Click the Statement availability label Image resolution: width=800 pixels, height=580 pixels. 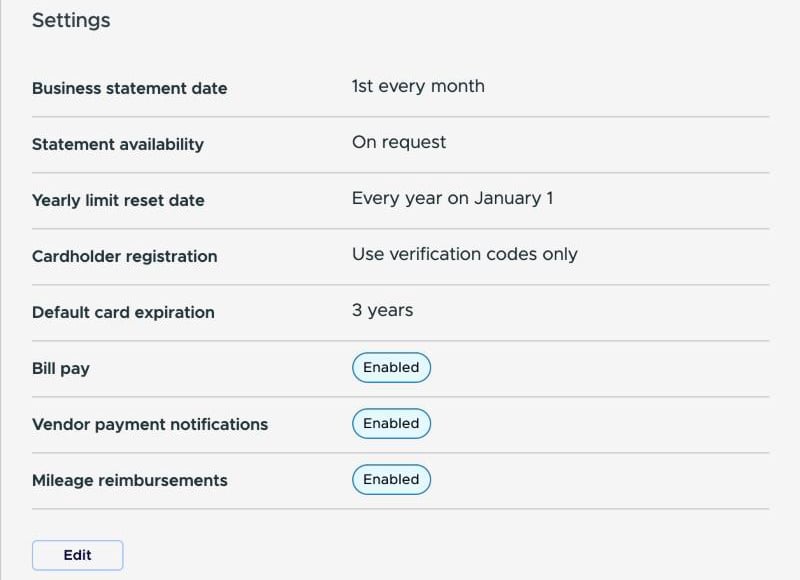tap(118, 144)
